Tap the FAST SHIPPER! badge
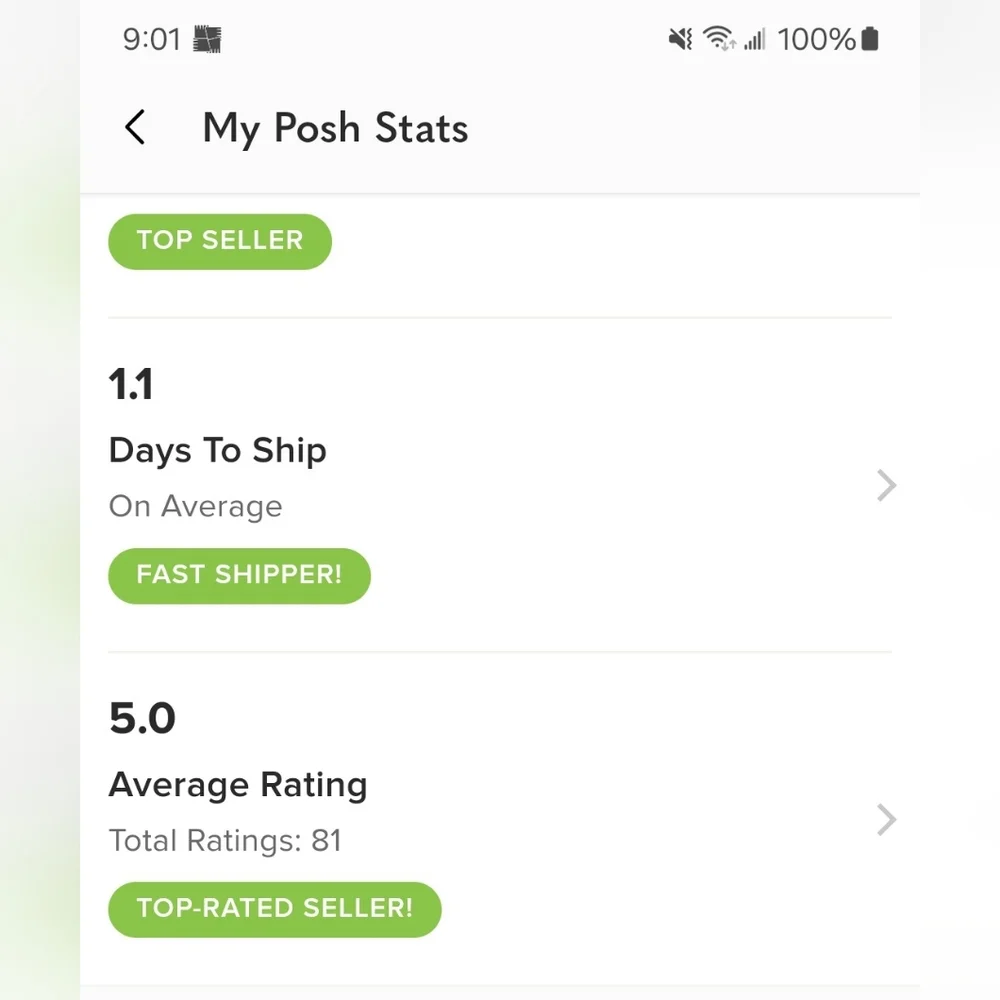1000x1000 pixels. click(239, 575)
